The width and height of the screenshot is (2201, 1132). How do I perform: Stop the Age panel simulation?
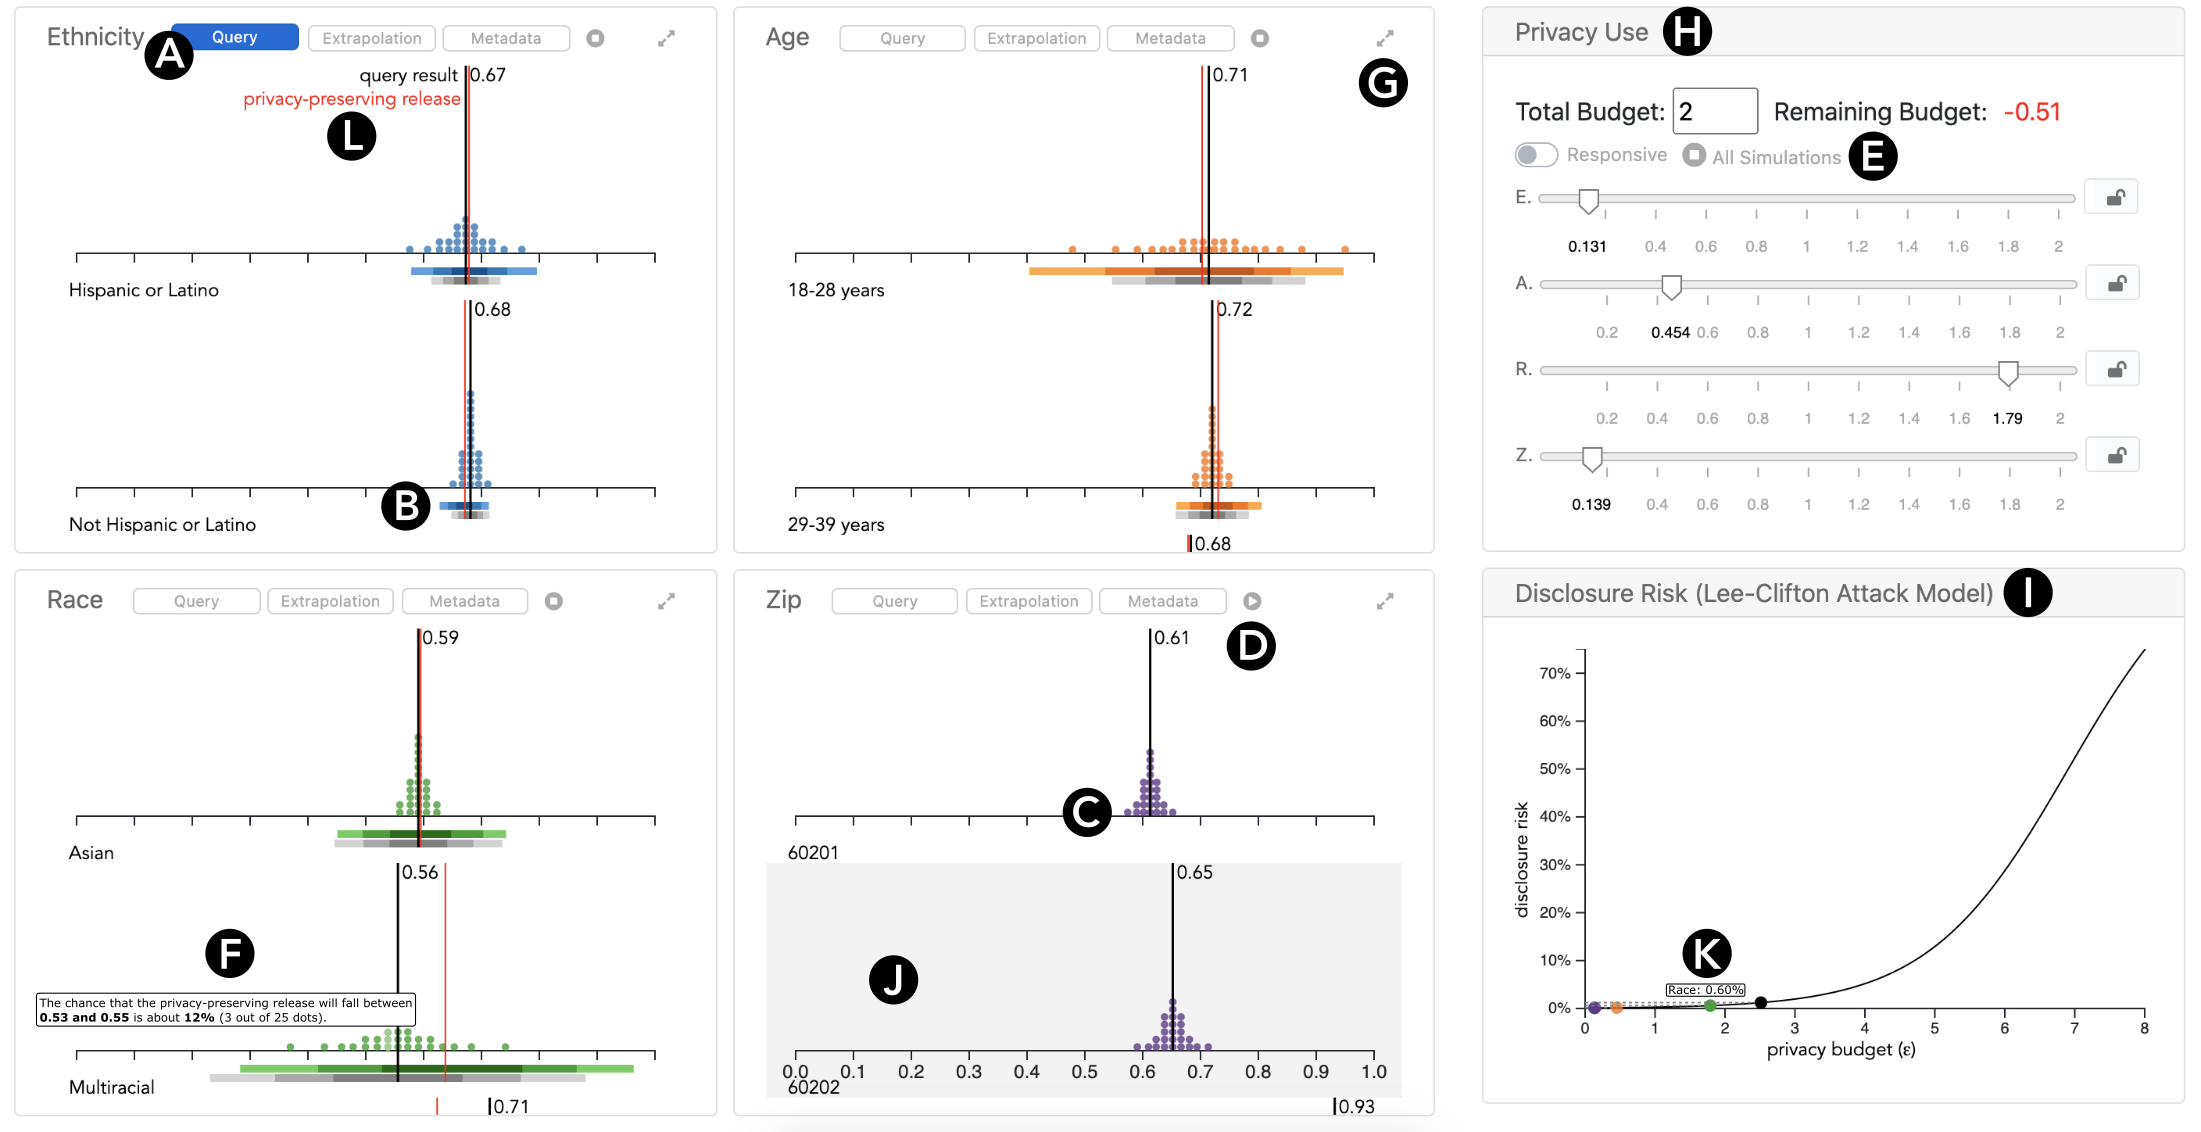coord(1260,38)
